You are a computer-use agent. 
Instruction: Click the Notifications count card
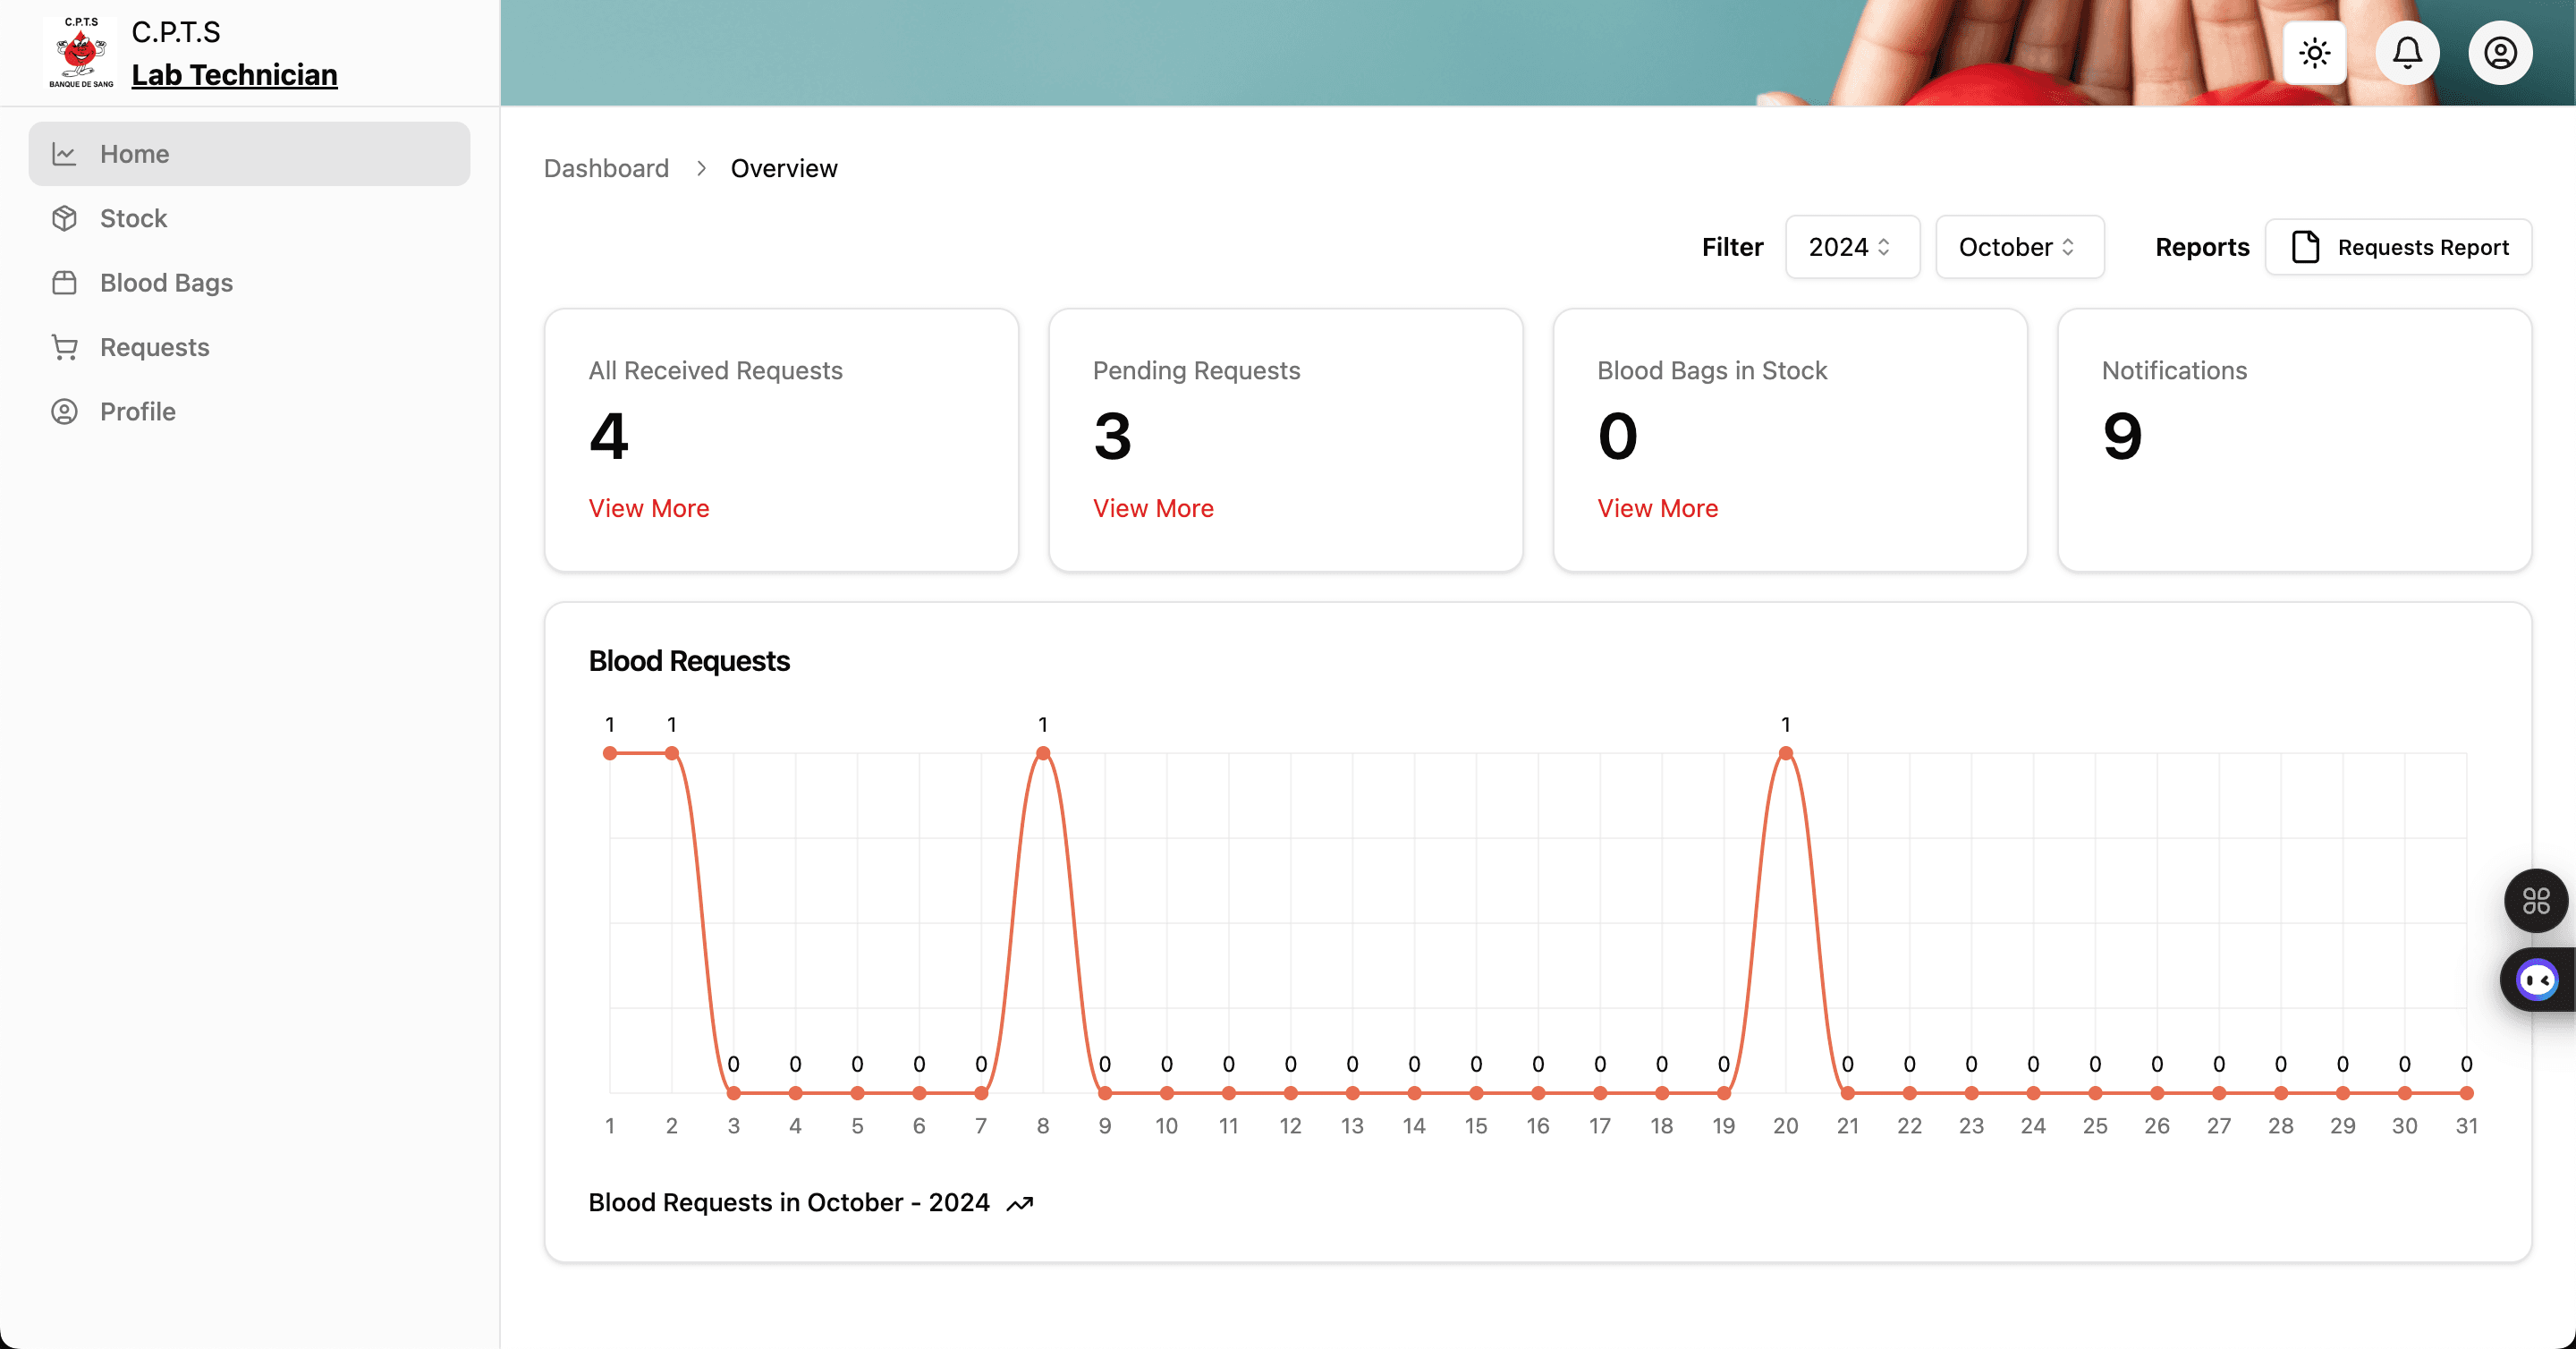(2293, 440)
